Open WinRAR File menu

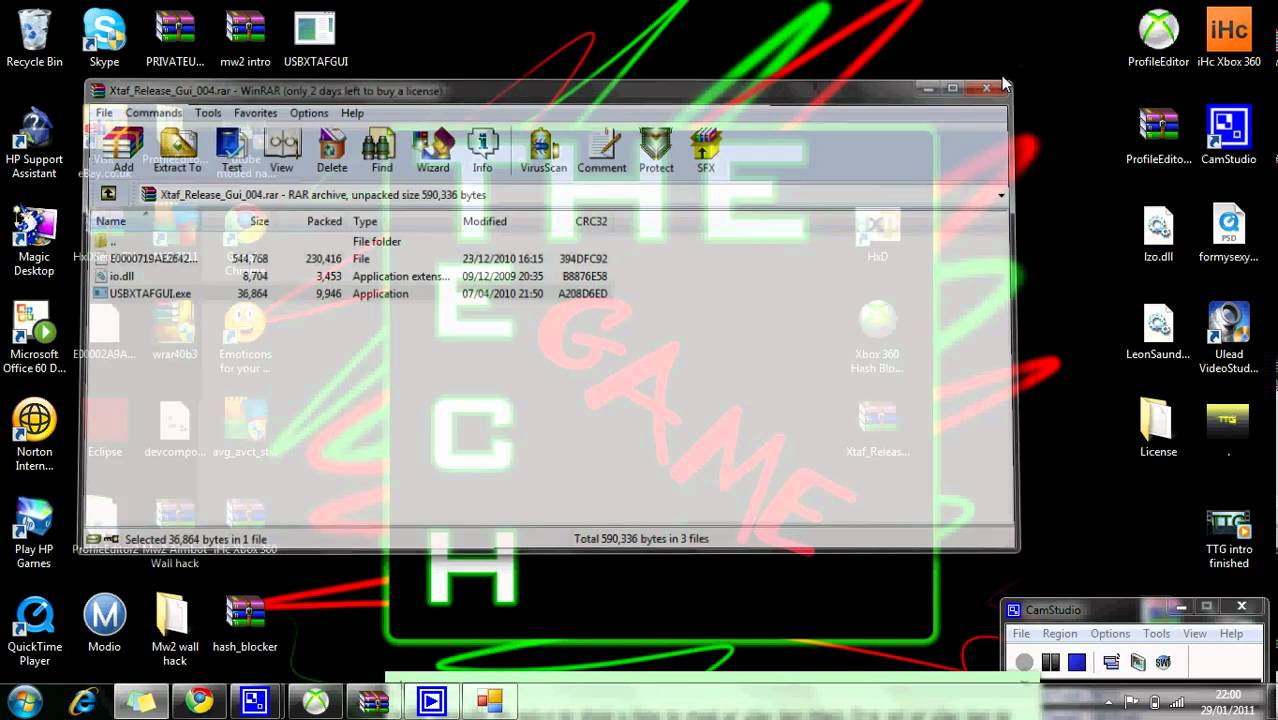pos(104,113)
